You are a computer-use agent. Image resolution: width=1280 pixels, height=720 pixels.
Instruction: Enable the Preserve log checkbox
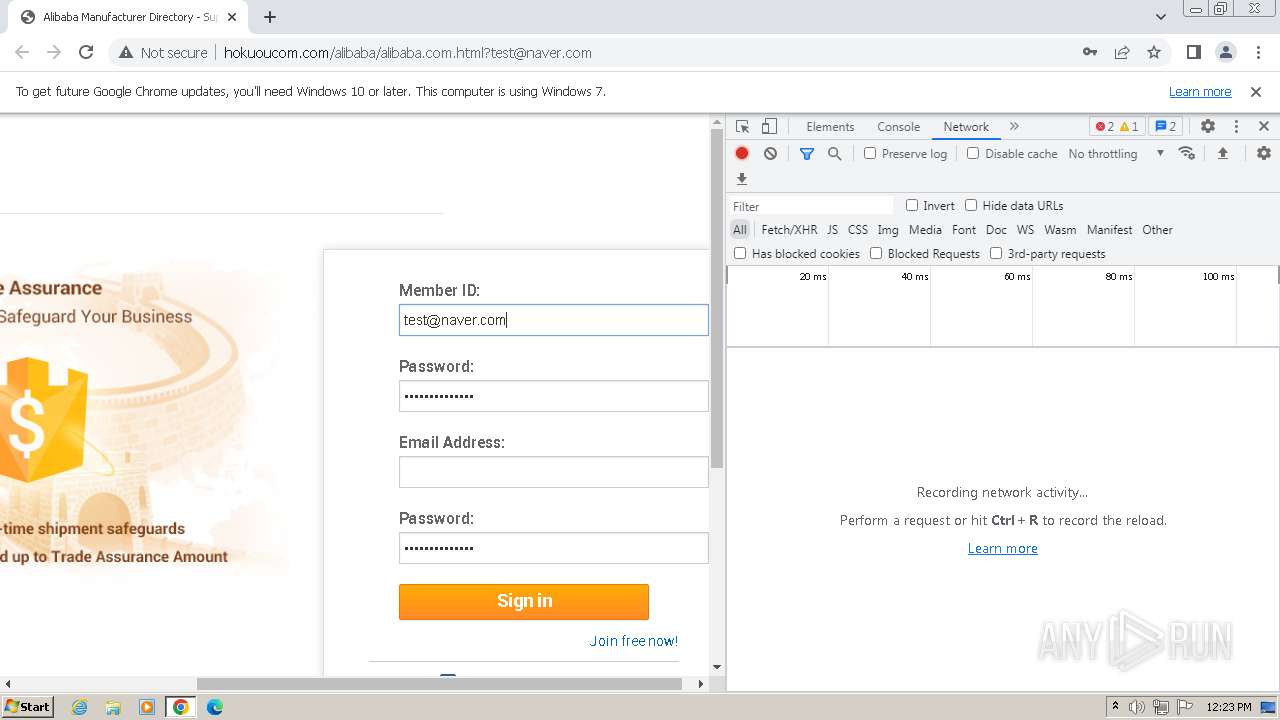870,153
